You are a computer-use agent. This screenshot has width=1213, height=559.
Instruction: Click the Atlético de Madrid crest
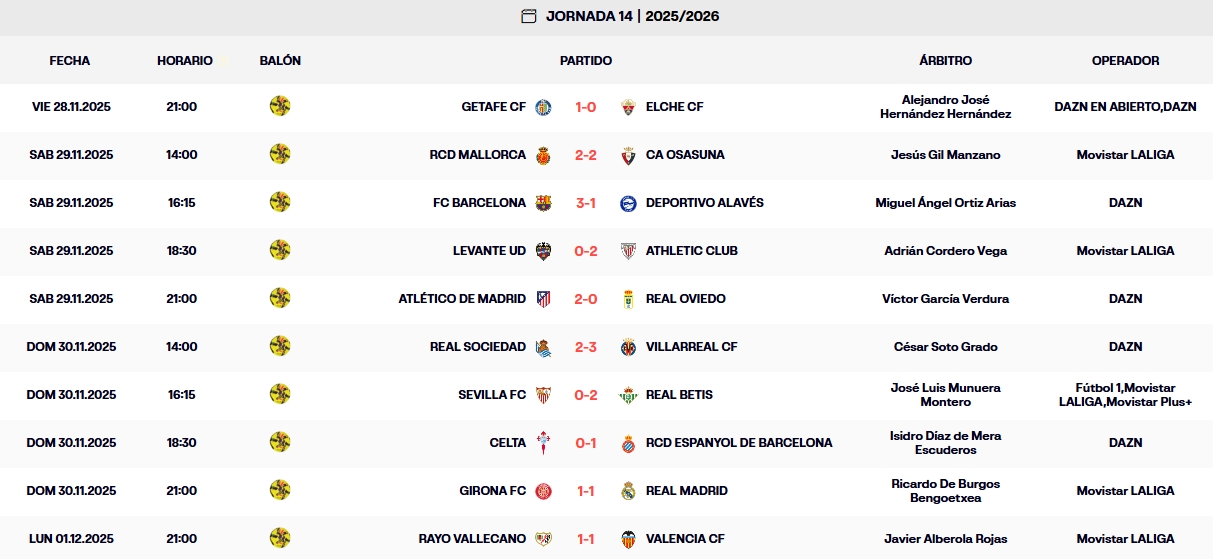(543, 299)
